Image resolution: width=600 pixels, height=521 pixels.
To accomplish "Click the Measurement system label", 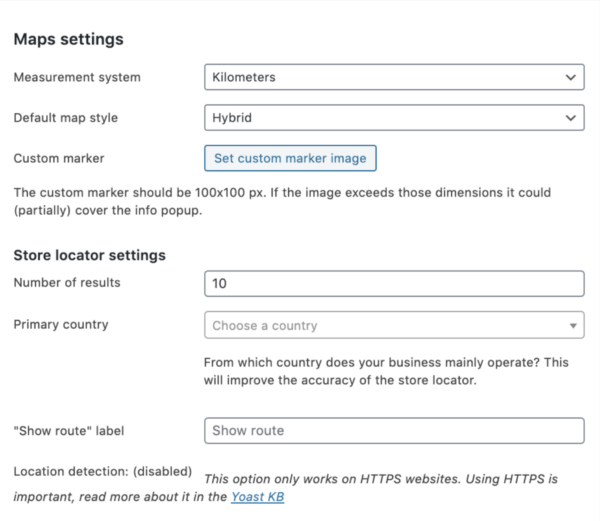I will (x=77, y=77).
